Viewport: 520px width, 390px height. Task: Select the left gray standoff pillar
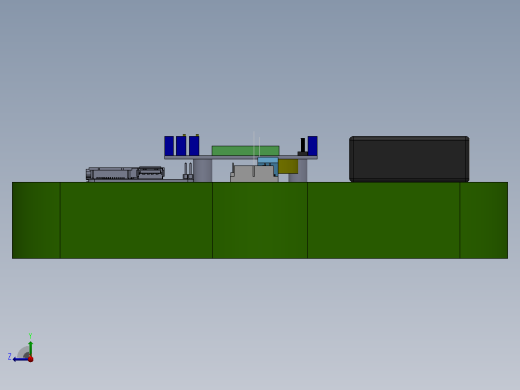[203, 170]
